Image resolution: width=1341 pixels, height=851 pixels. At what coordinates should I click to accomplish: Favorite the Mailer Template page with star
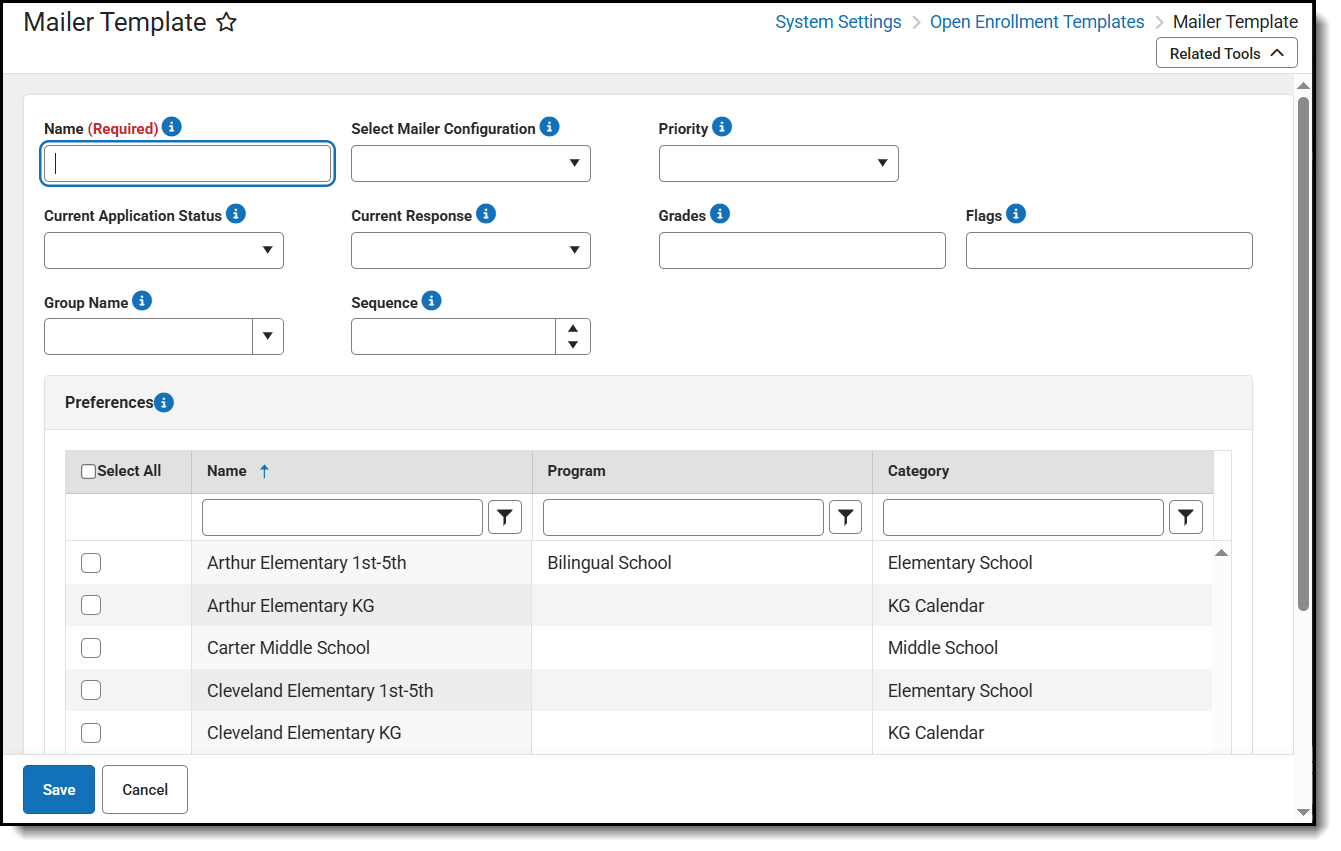coord(227,22)
